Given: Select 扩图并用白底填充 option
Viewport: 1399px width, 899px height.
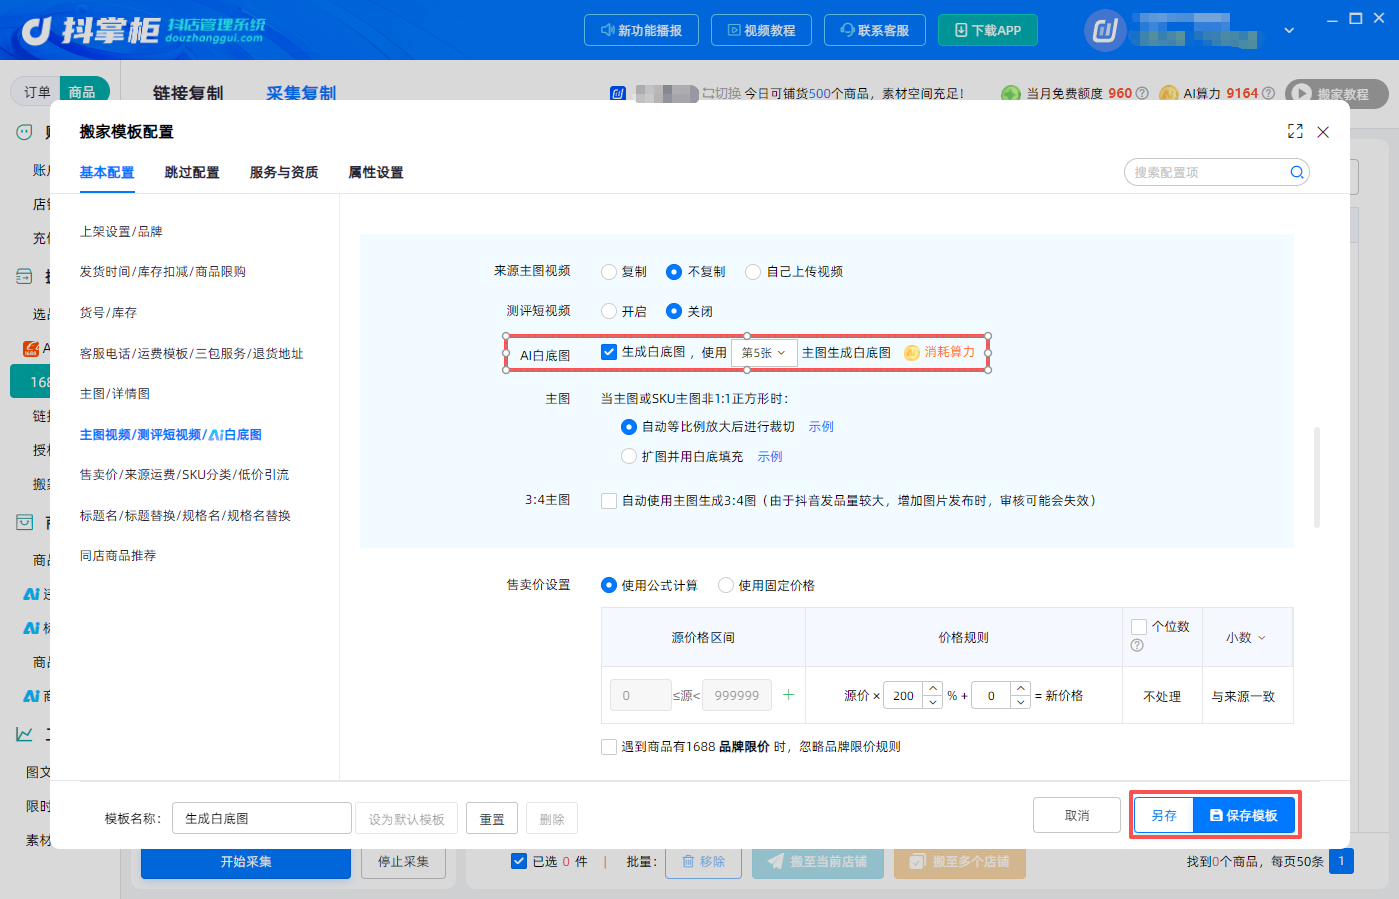Looking at the screenshot, I should 629,457.
